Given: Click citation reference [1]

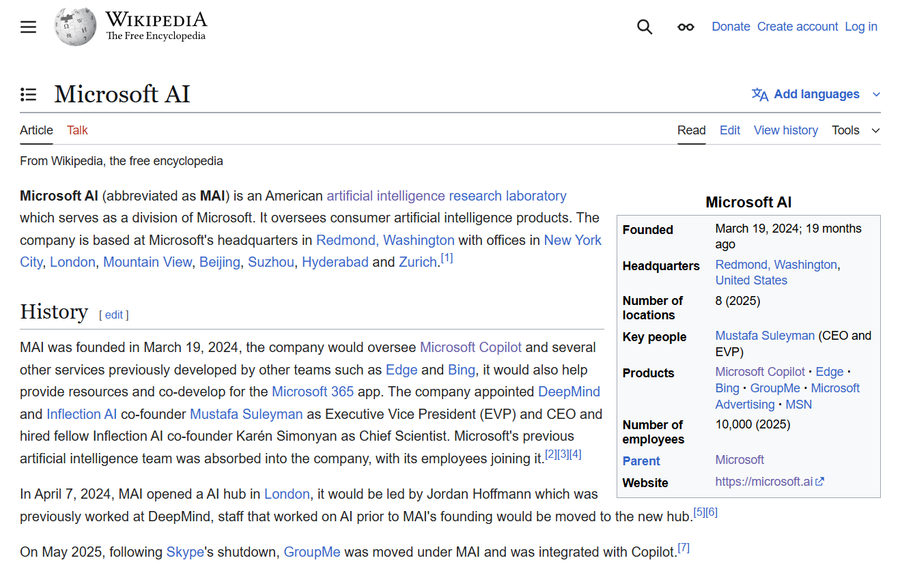Looking at the screenshot, I should 447,258.
